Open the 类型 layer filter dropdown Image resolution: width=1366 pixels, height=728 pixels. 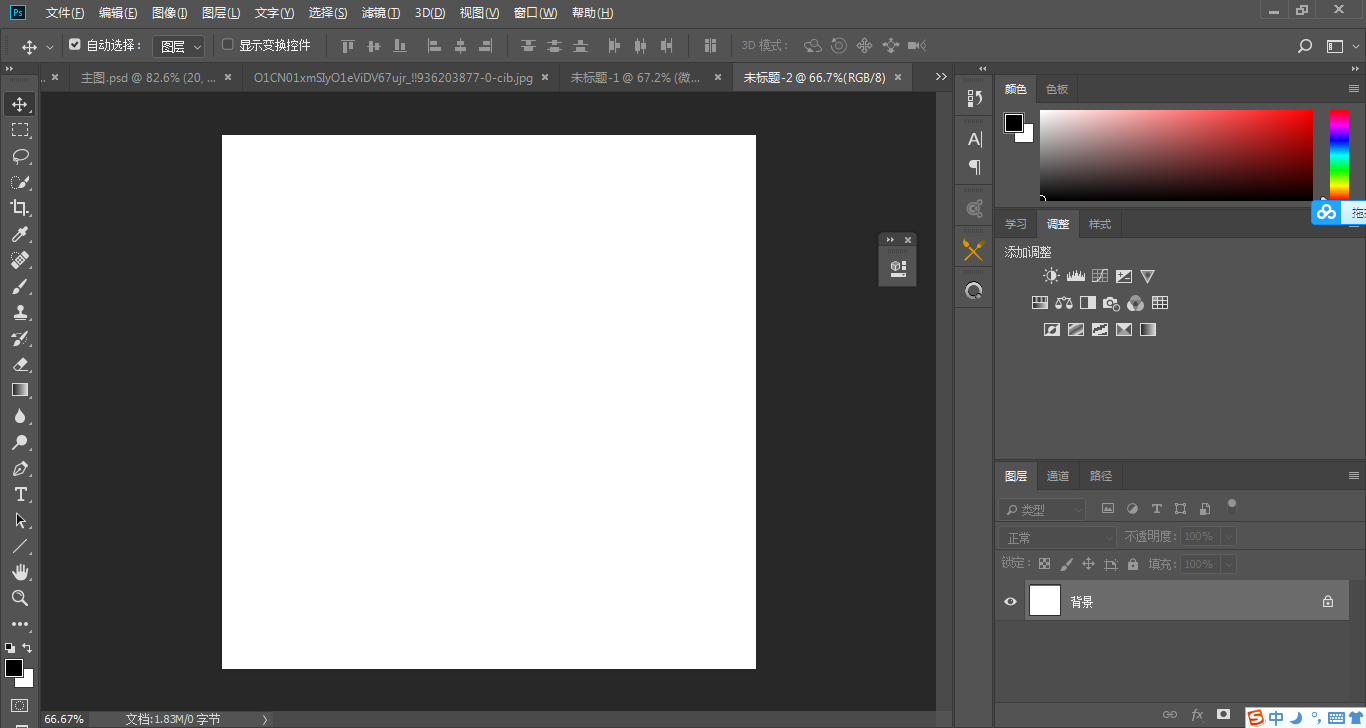1042,509
